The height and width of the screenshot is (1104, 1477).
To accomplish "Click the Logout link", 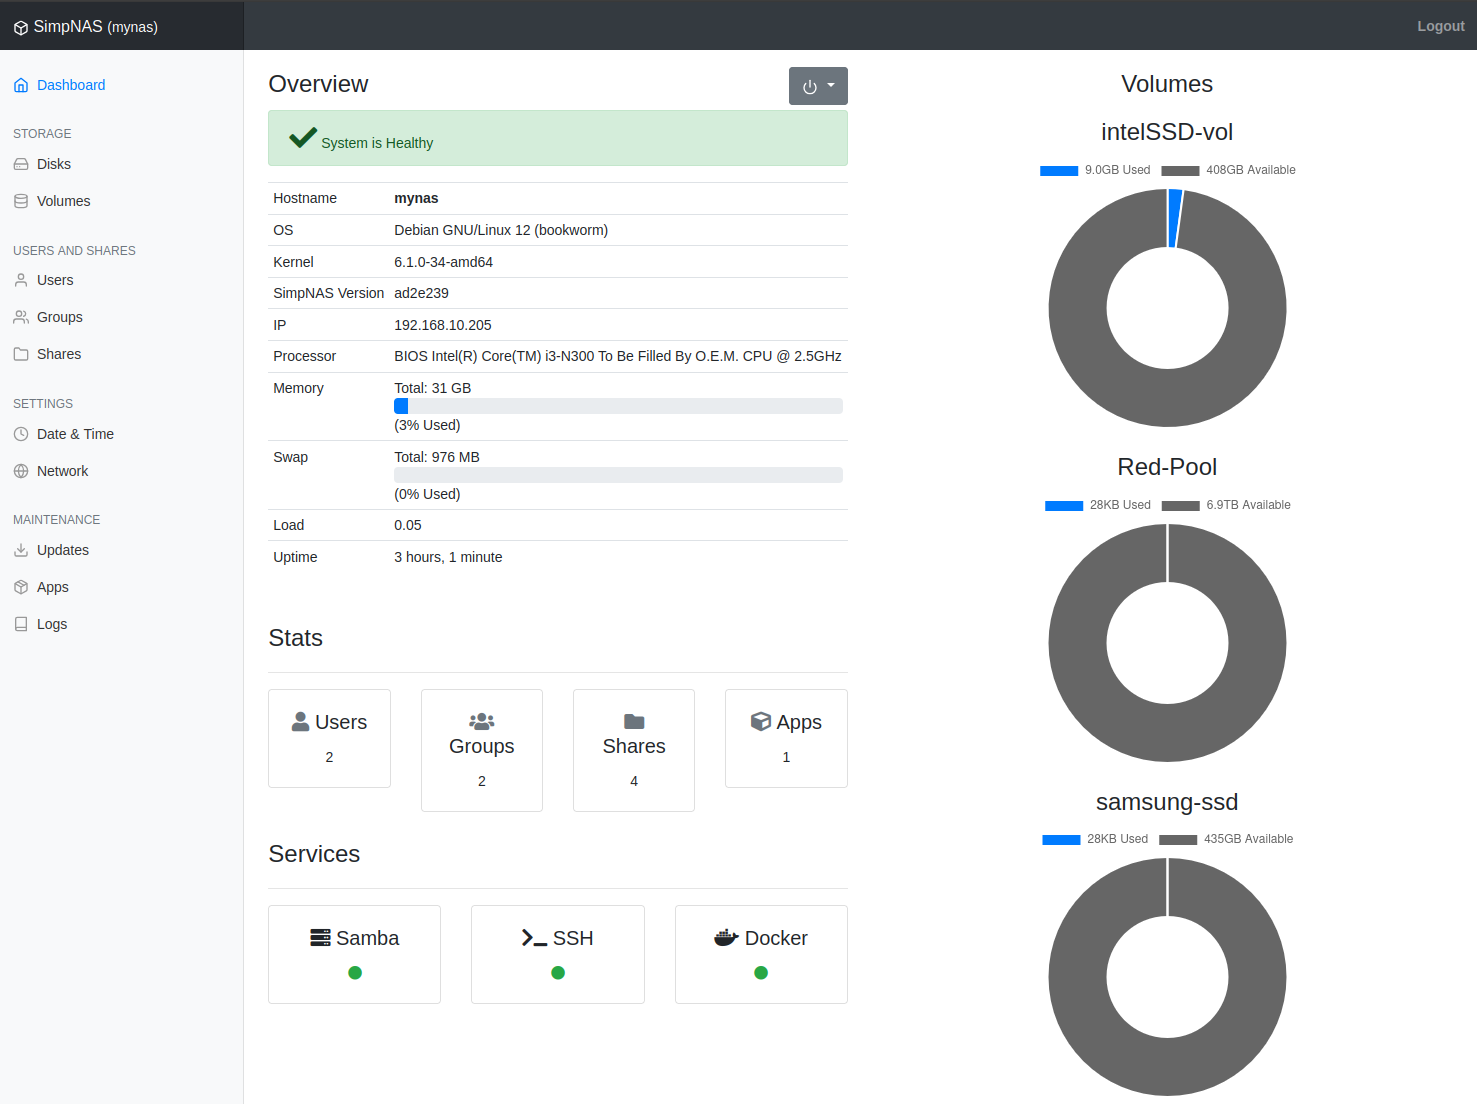I will tap(1440, 26).
